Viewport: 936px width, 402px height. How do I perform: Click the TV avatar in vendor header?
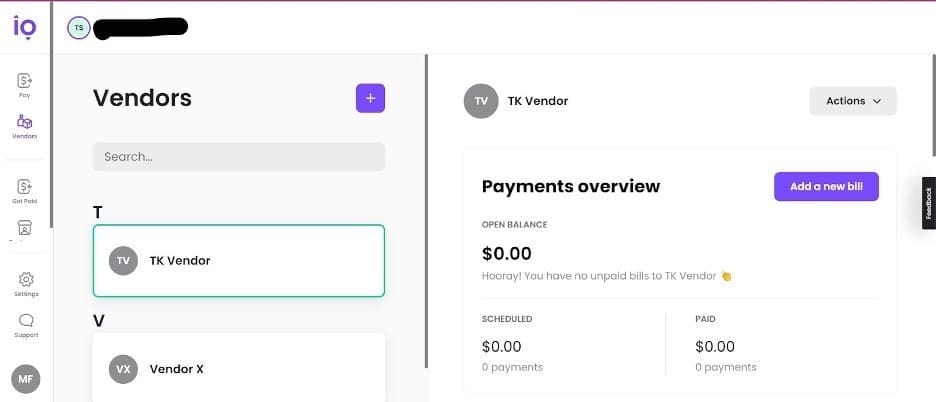tap(481, 101)
